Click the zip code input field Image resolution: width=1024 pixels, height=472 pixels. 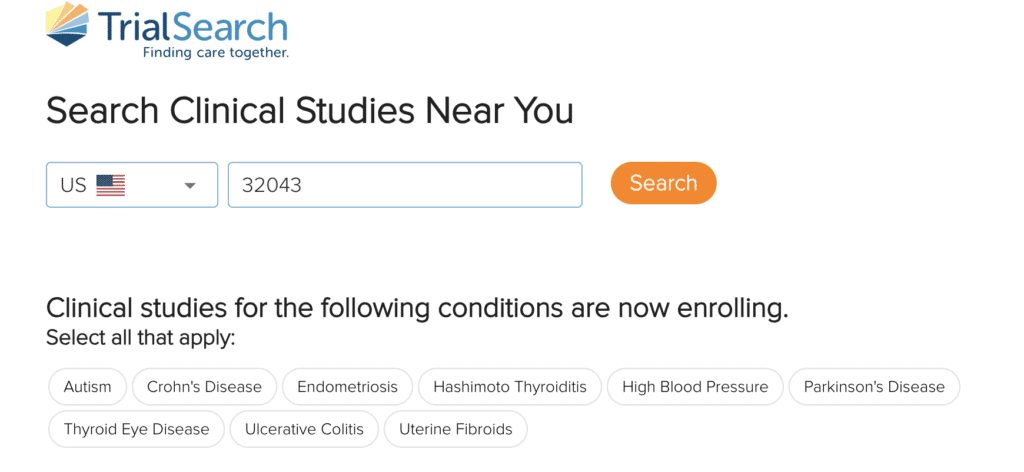(x=405, y=185)
